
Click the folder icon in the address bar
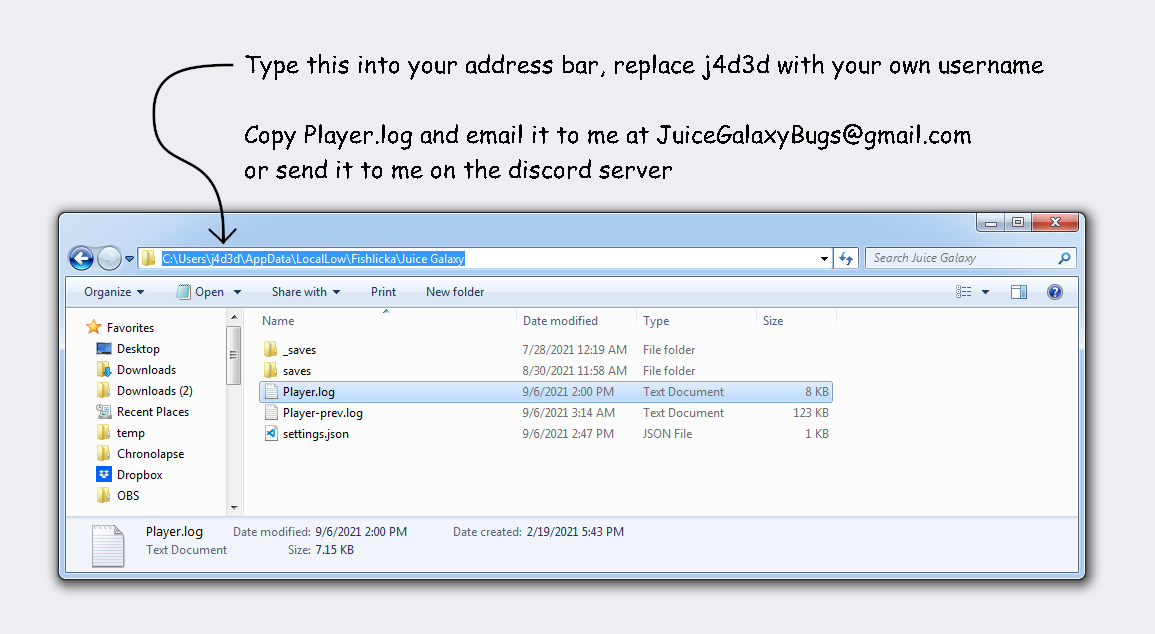[x=149, y=258]
